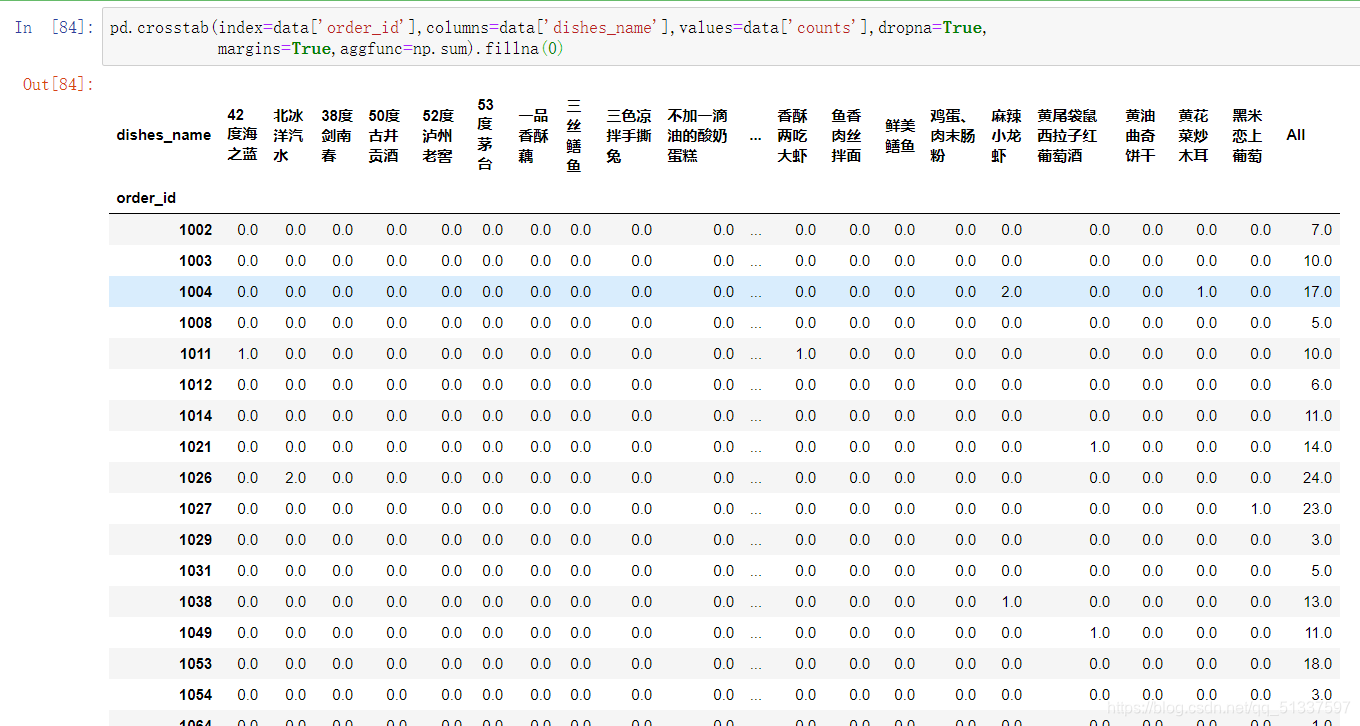
Task: Select row index 1029
Action: [x=196, y=540]
